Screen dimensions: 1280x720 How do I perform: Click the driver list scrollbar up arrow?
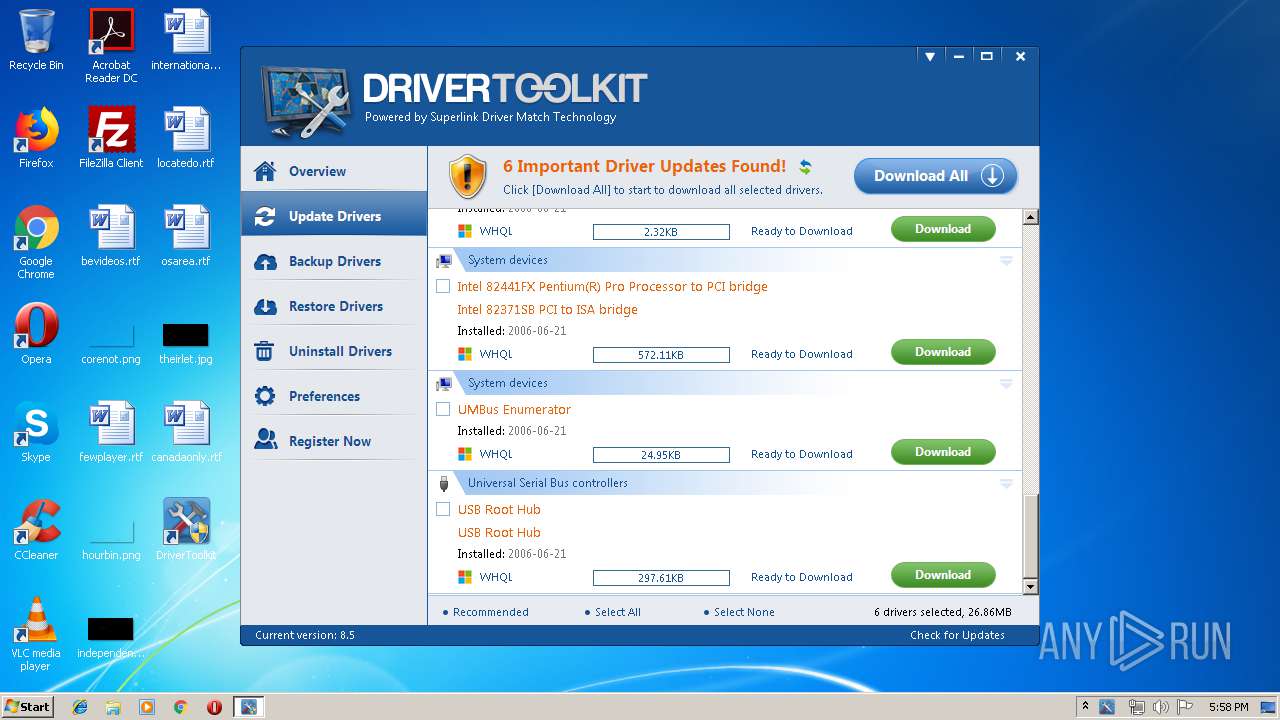(1030, 217)
